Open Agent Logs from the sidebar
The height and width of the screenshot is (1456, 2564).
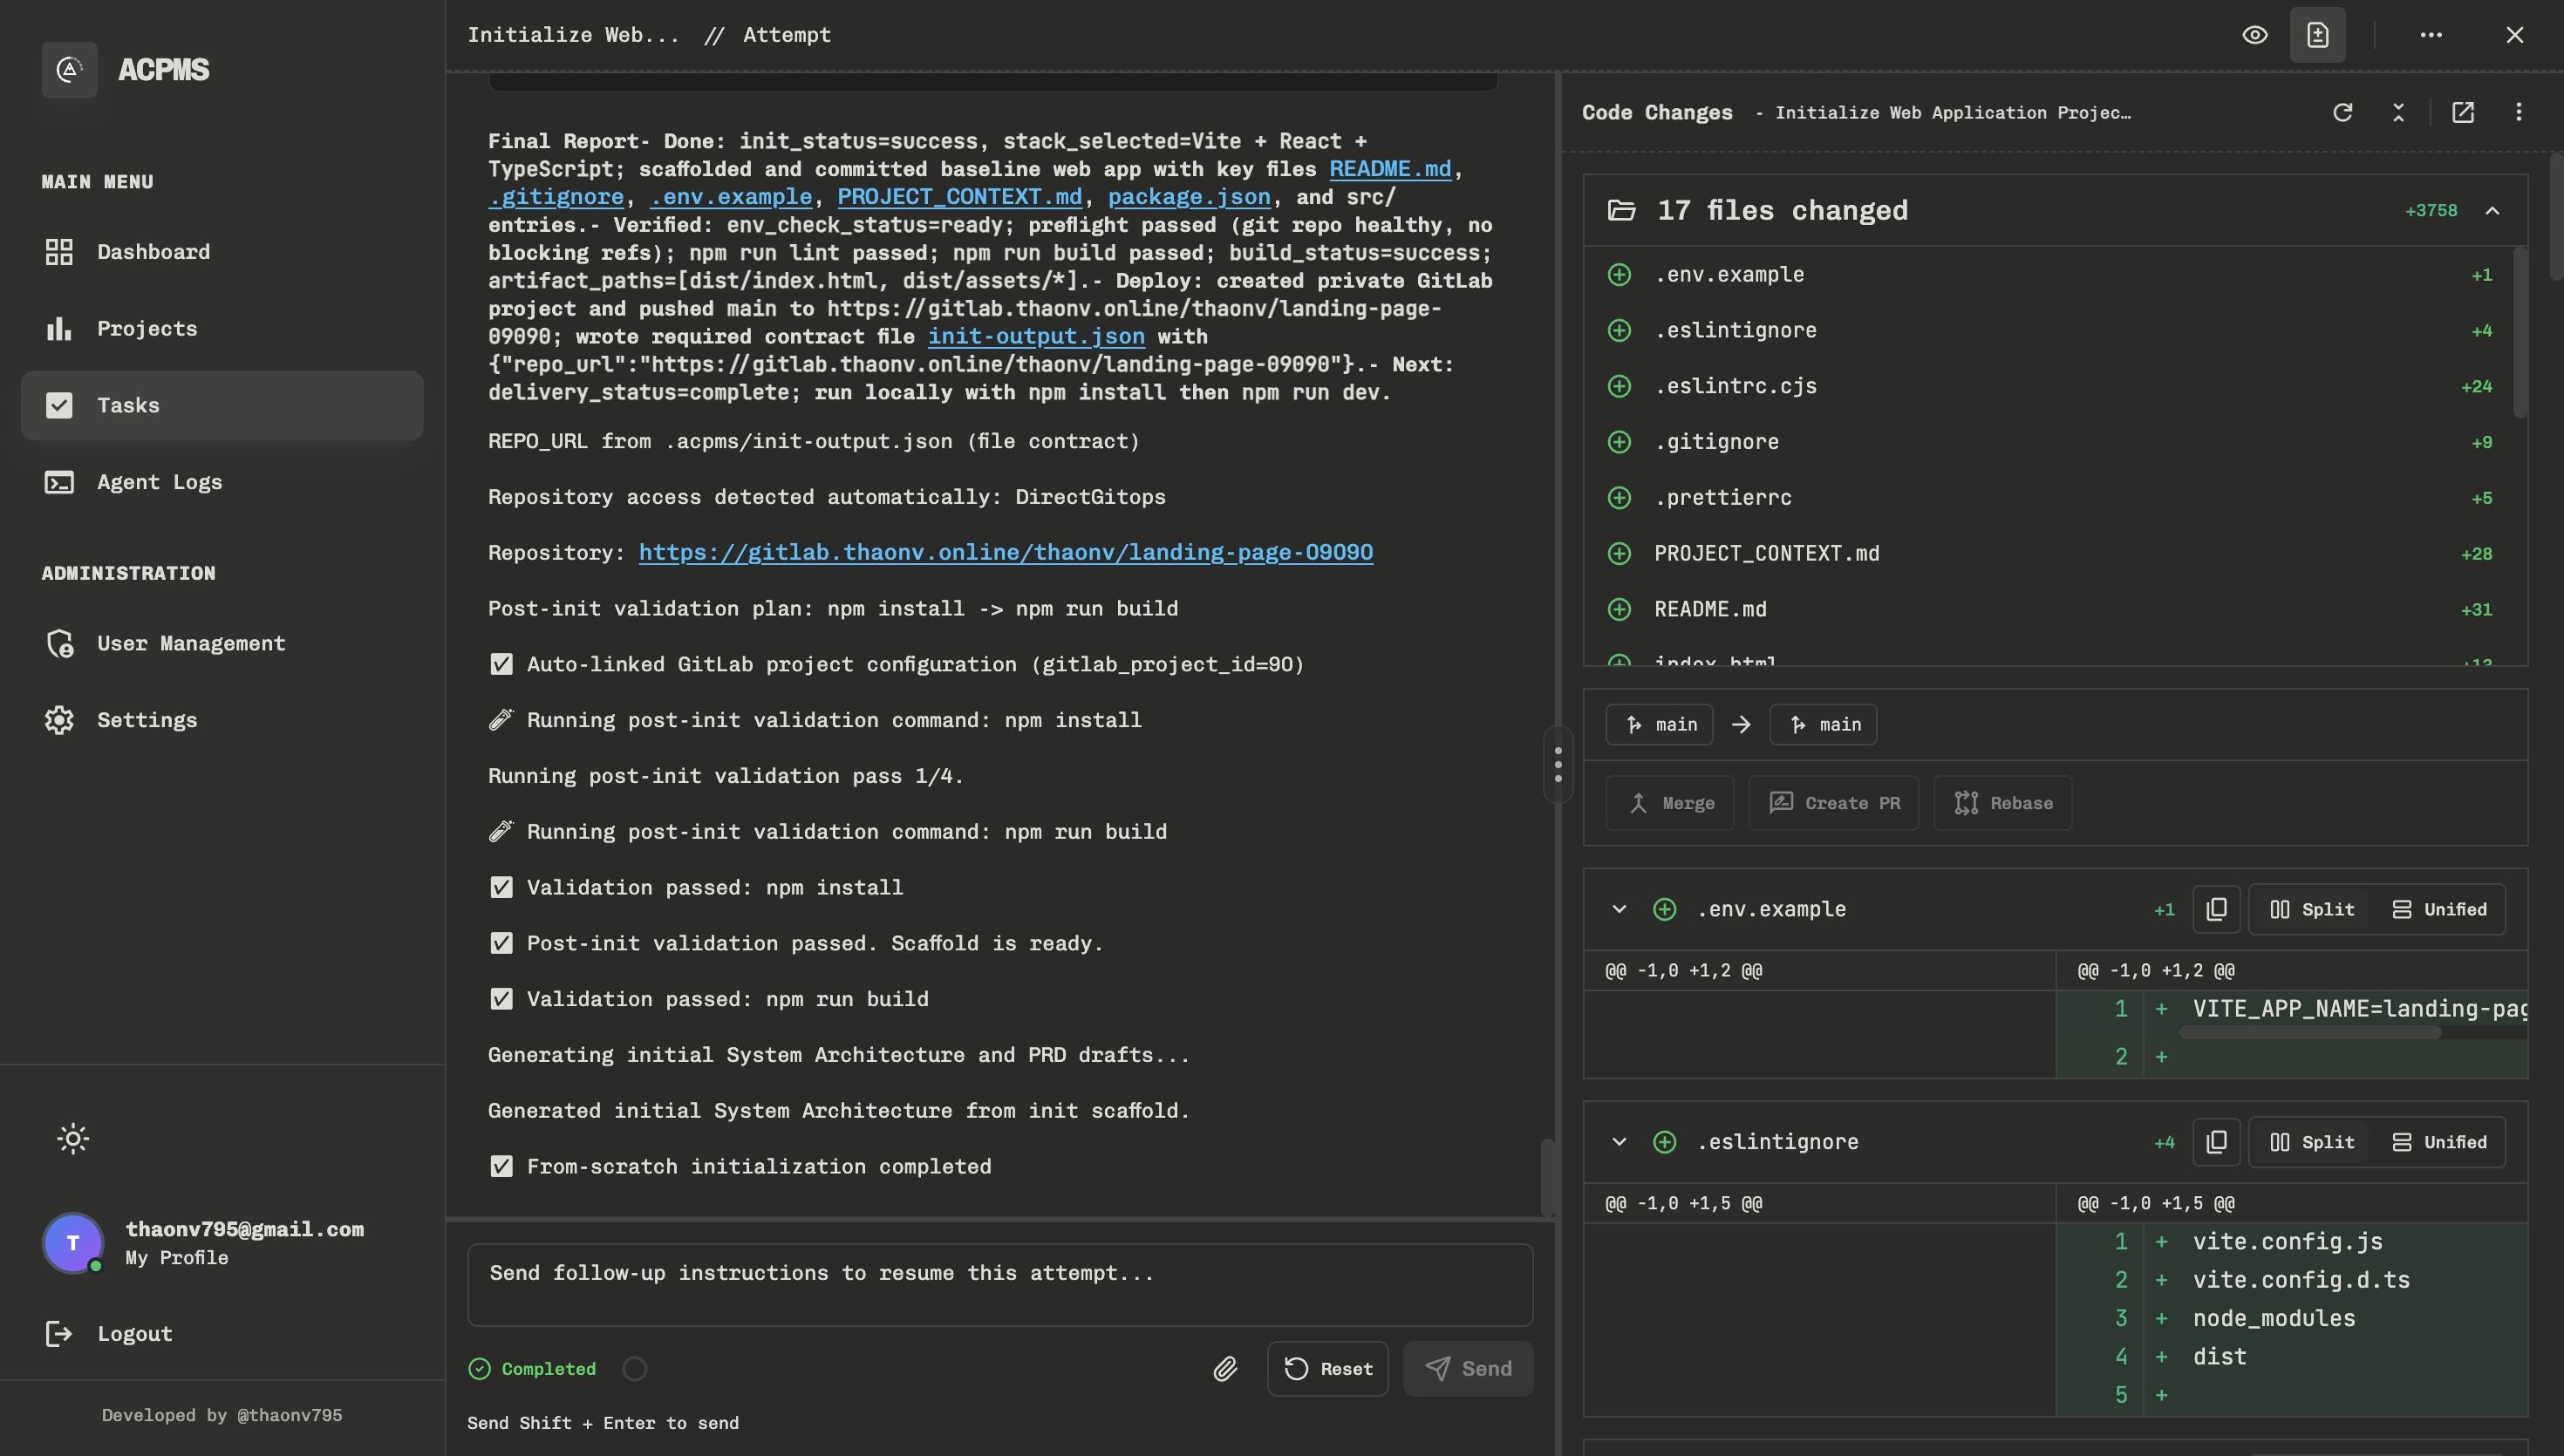pos(159,482)
